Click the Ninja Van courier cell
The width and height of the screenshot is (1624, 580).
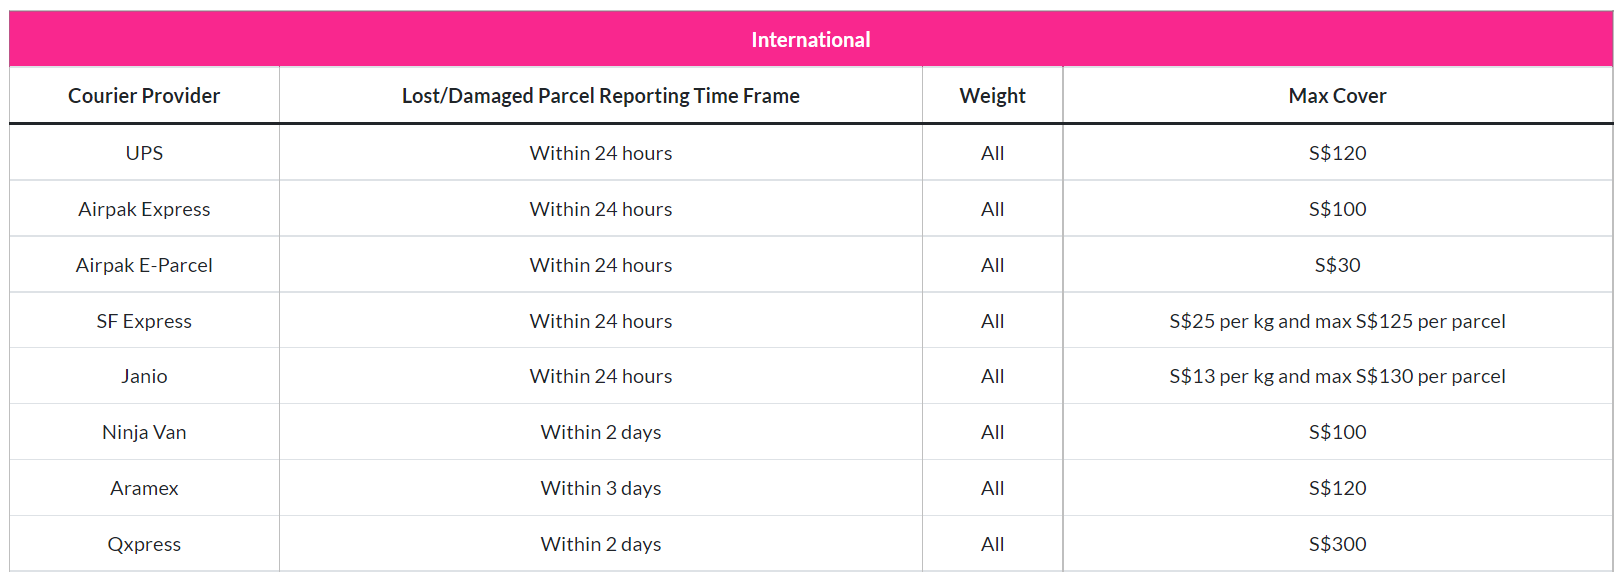point(144,432)
